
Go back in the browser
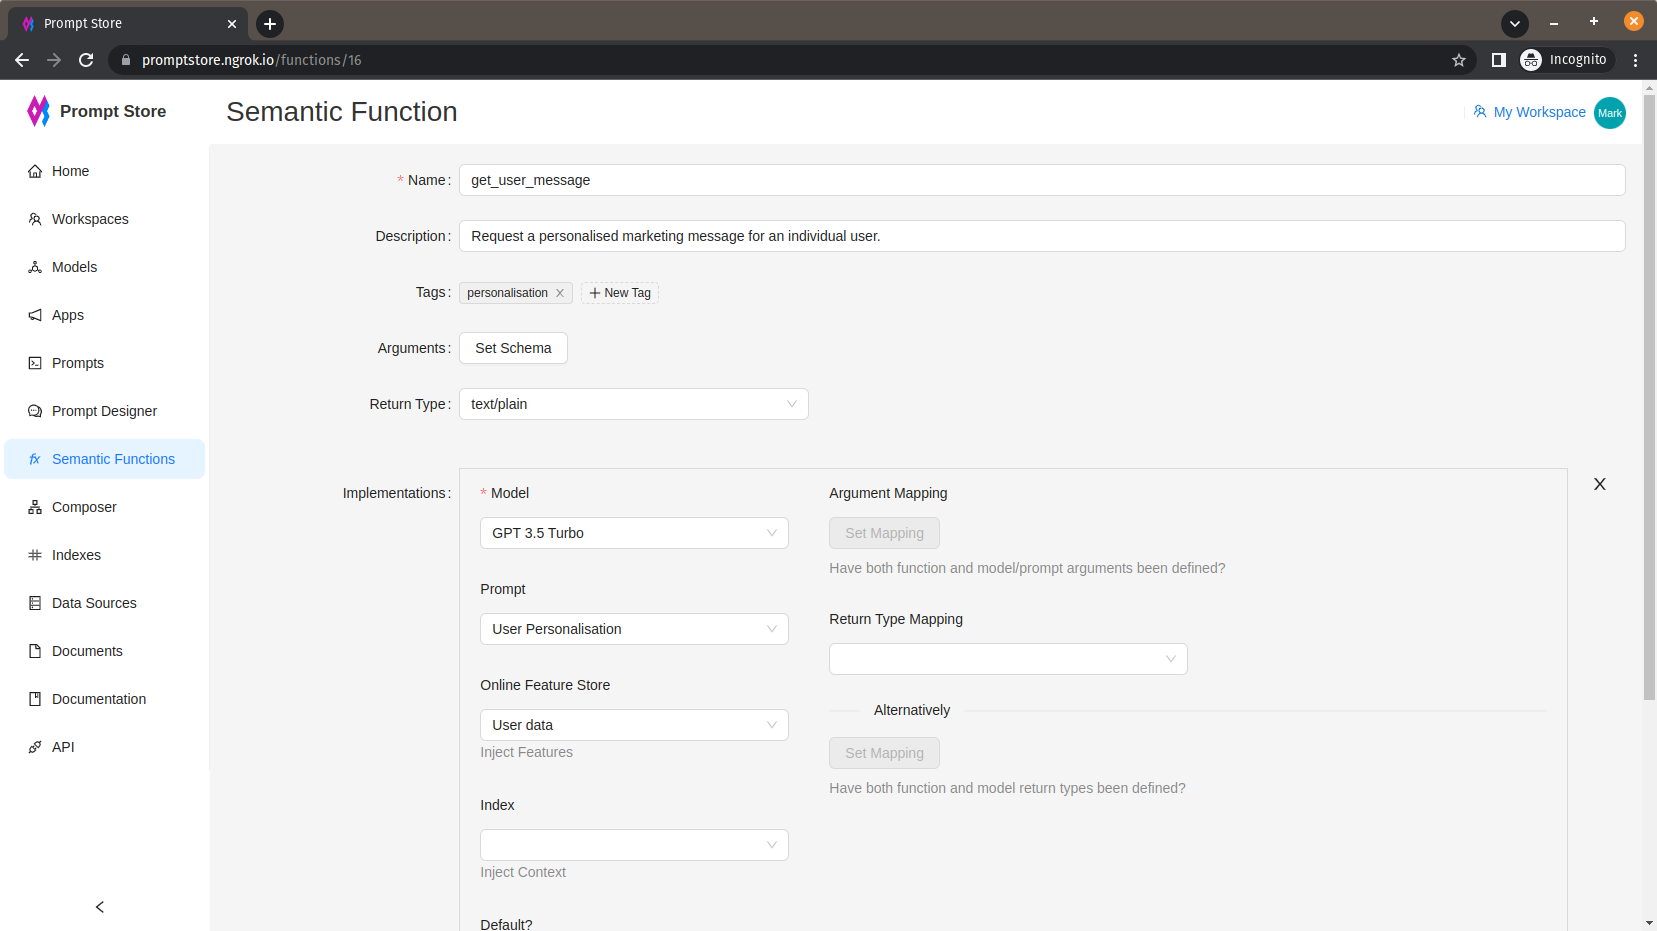coord(22,60)
